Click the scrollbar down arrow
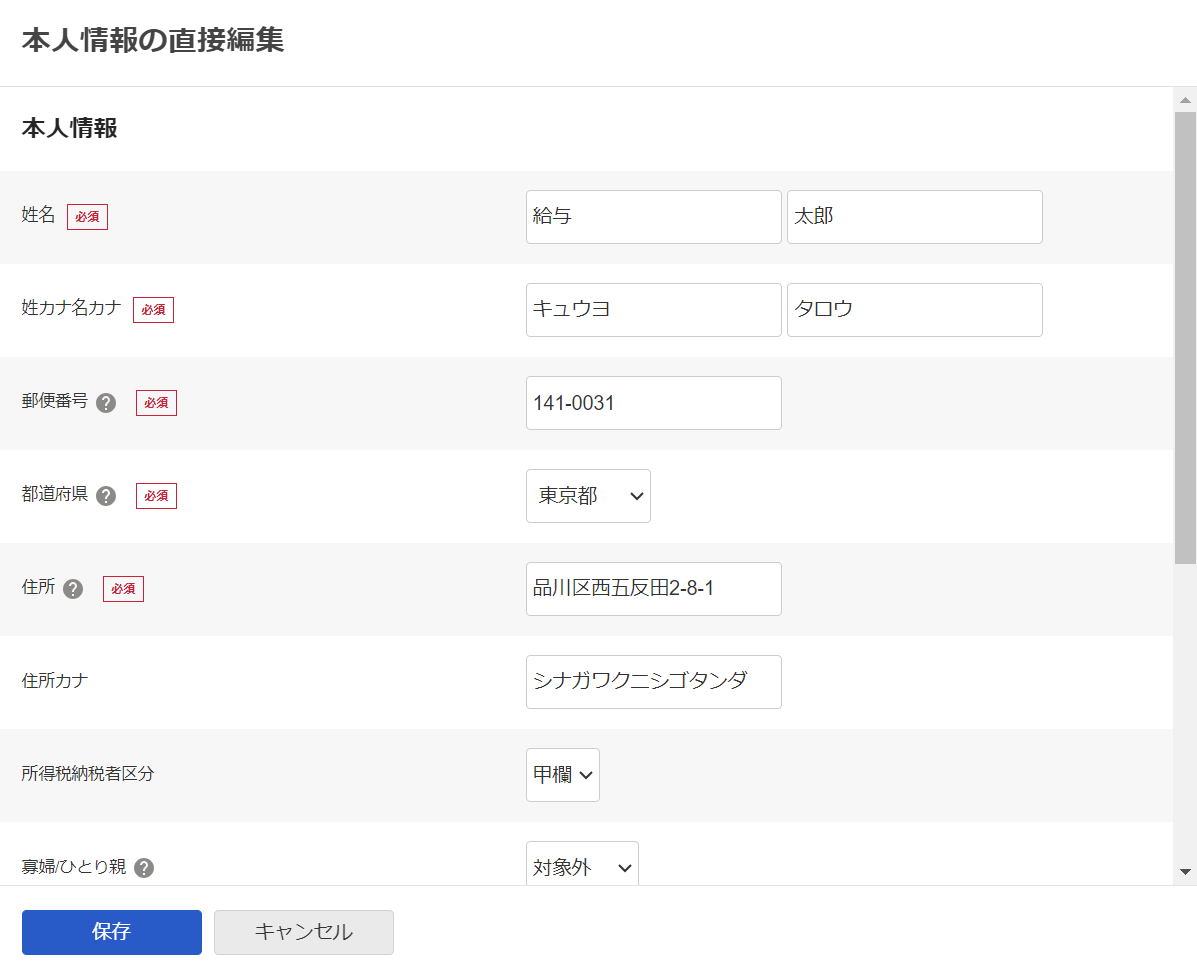1197x979 pixels. pyautogui.click(x=1185, y=872)
